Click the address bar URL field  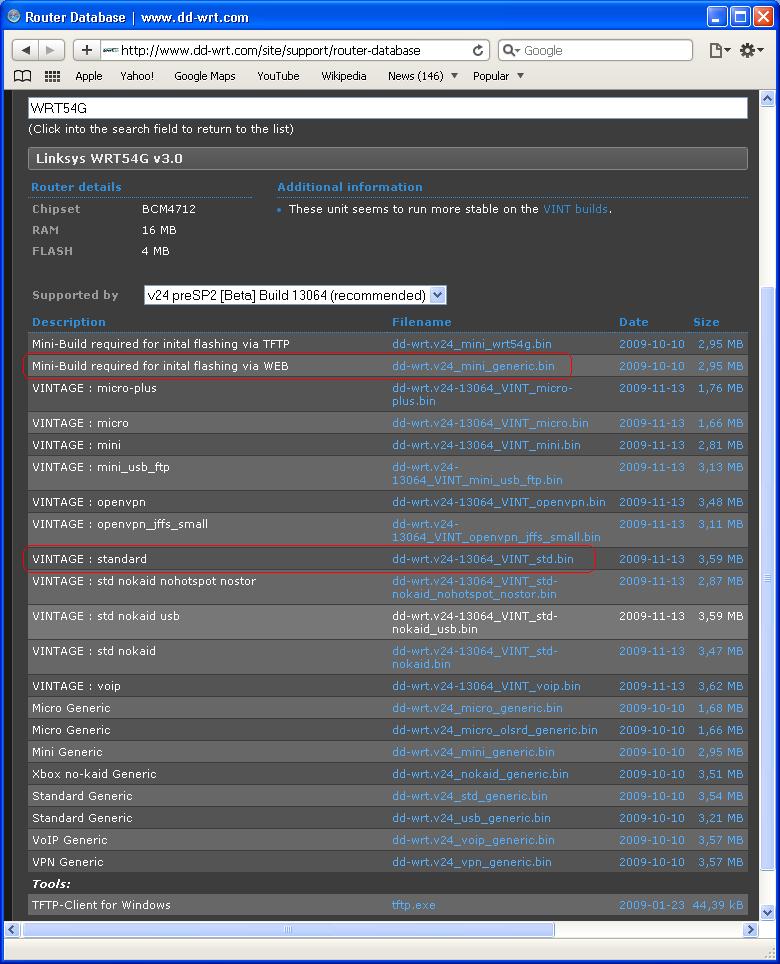(x=295, y=50)
